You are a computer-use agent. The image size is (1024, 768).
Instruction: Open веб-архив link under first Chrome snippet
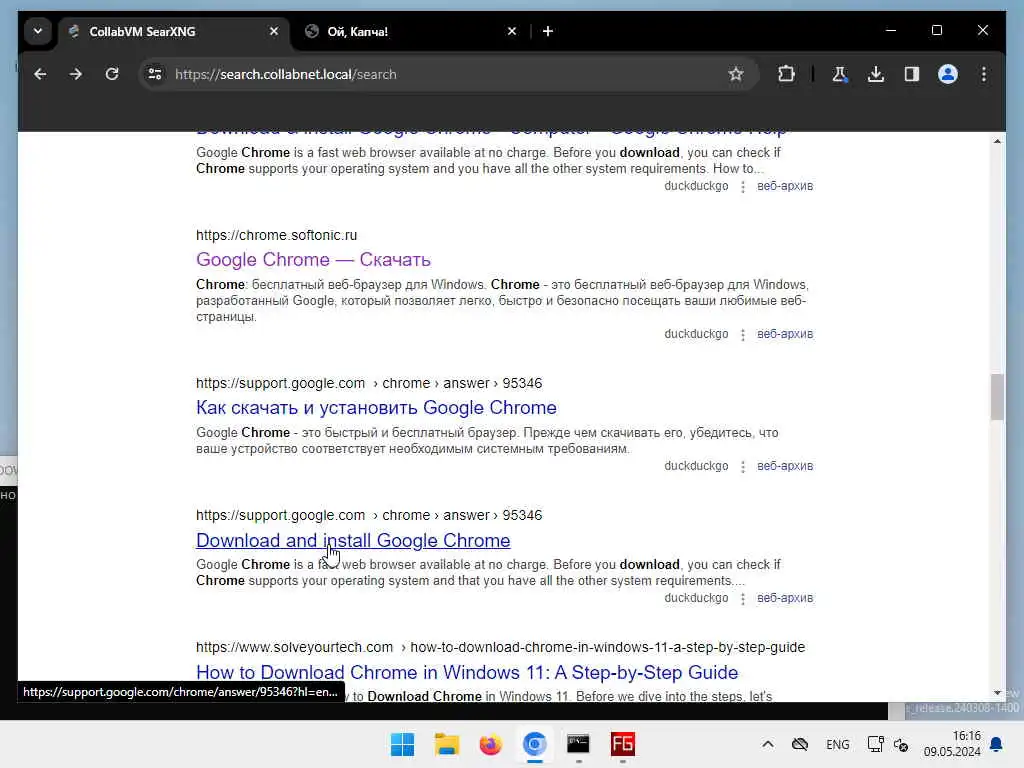coord(785,185)
